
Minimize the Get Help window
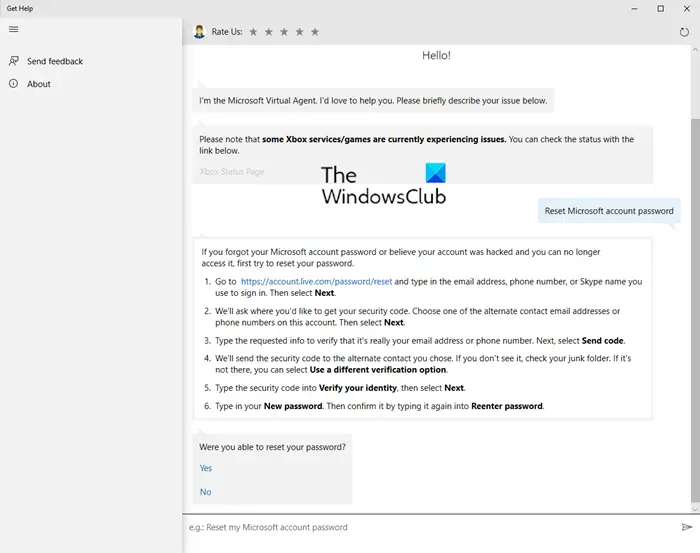(634, 8)
